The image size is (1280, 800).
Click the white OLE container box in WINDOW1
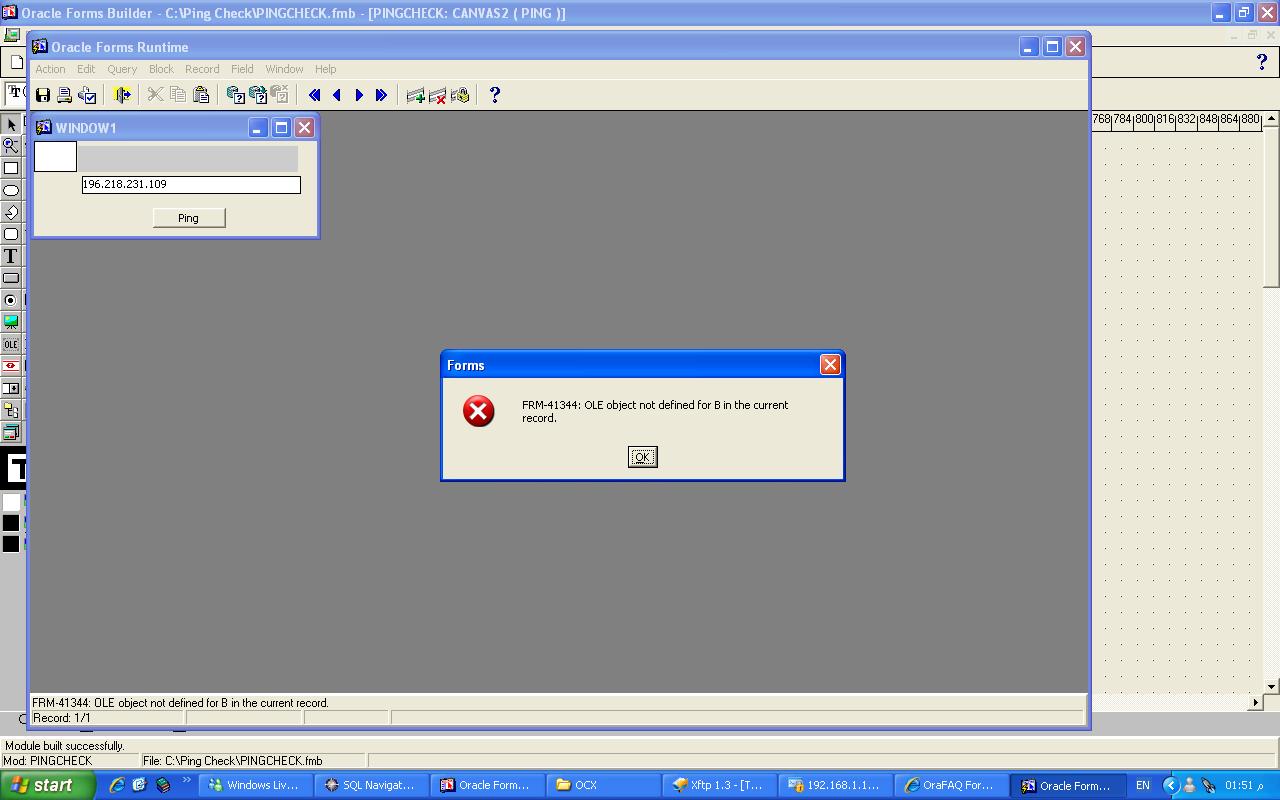[56, 157]
